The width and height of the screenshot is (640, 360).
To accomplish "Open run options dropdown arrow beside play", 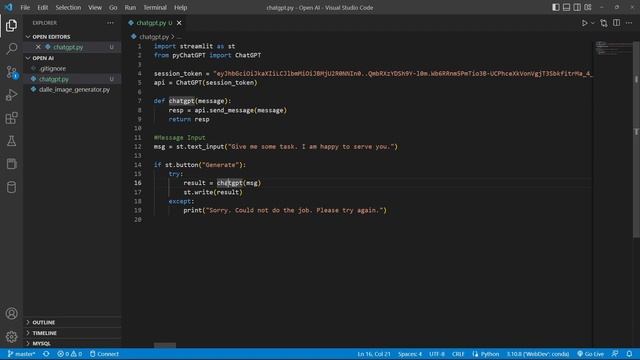I will tap(593, 23).
